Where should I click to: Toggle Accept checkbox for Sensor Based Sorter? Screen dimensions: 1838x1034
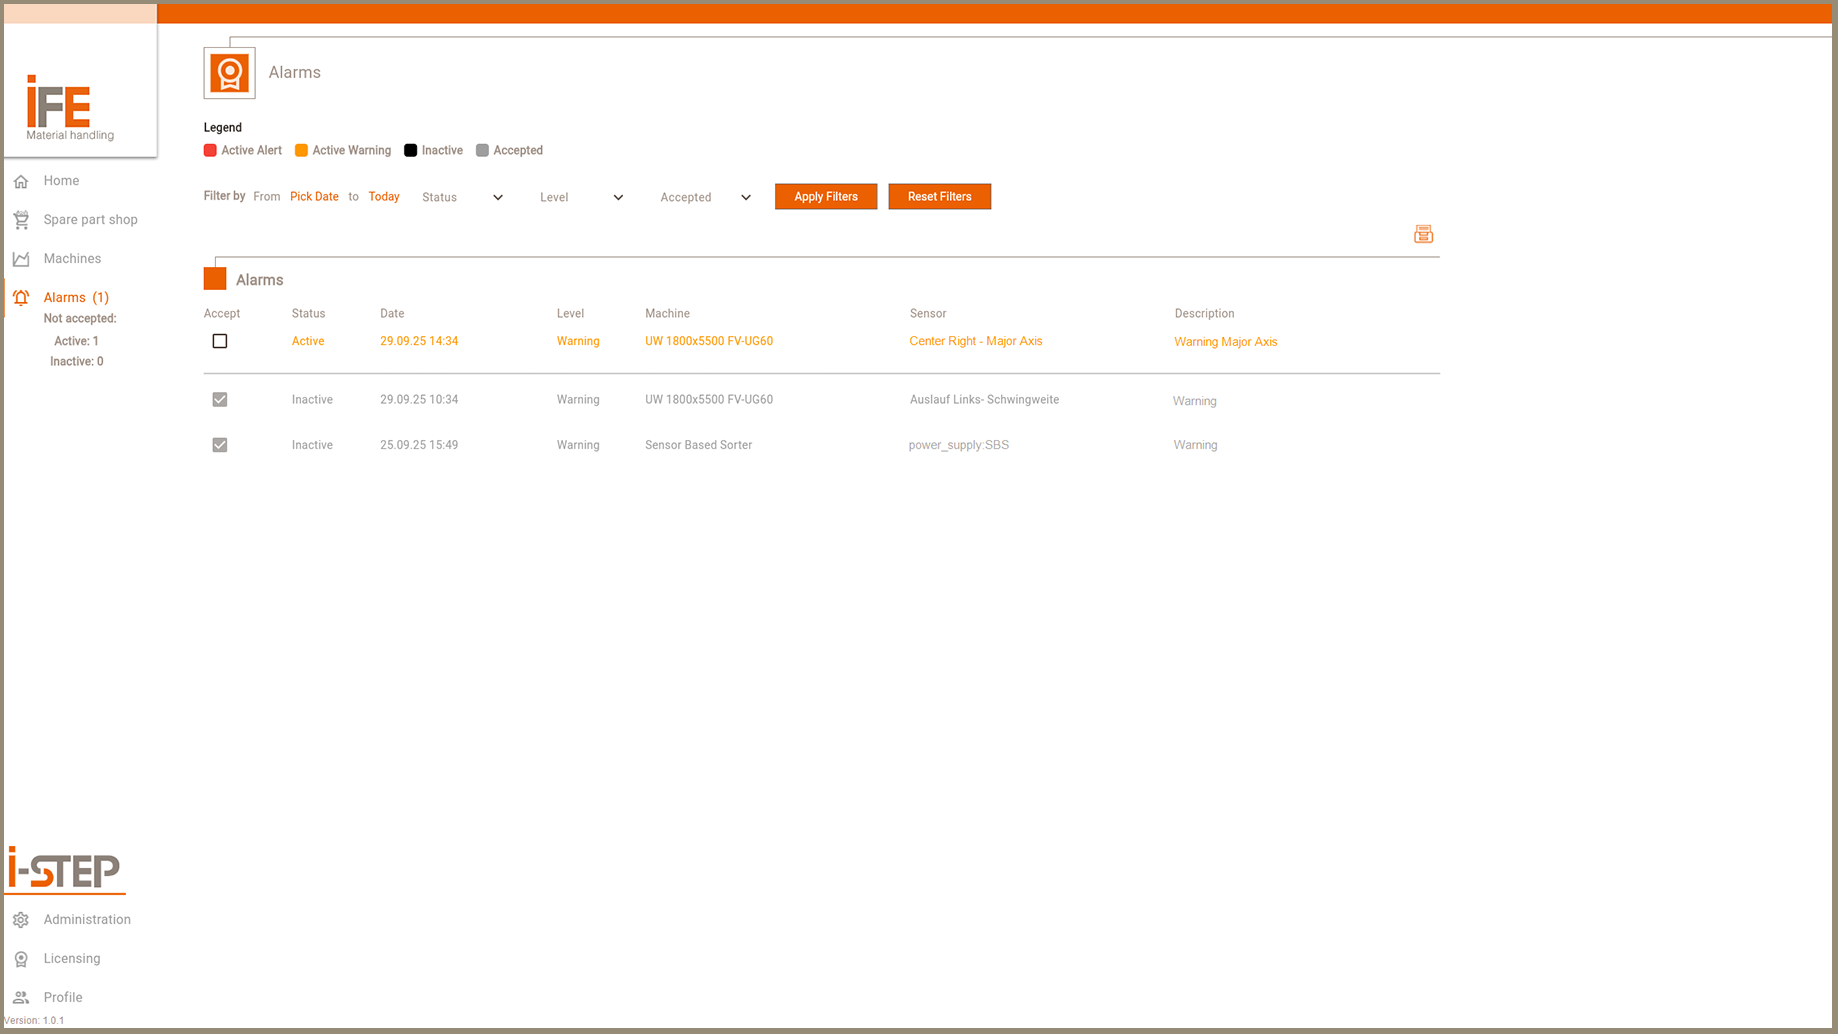click(x=220, y=445)
